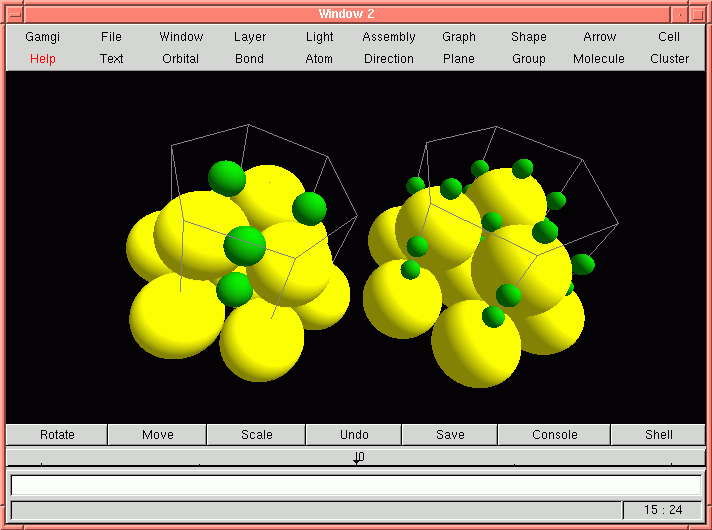
Task: Activate the Rotate button
Action: click(x=57, y=435)
